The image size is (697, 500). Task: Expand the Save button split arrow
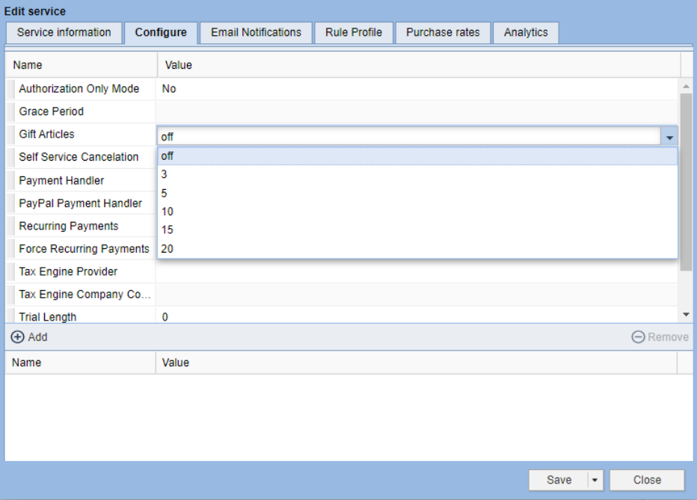(x=595, y=480)
